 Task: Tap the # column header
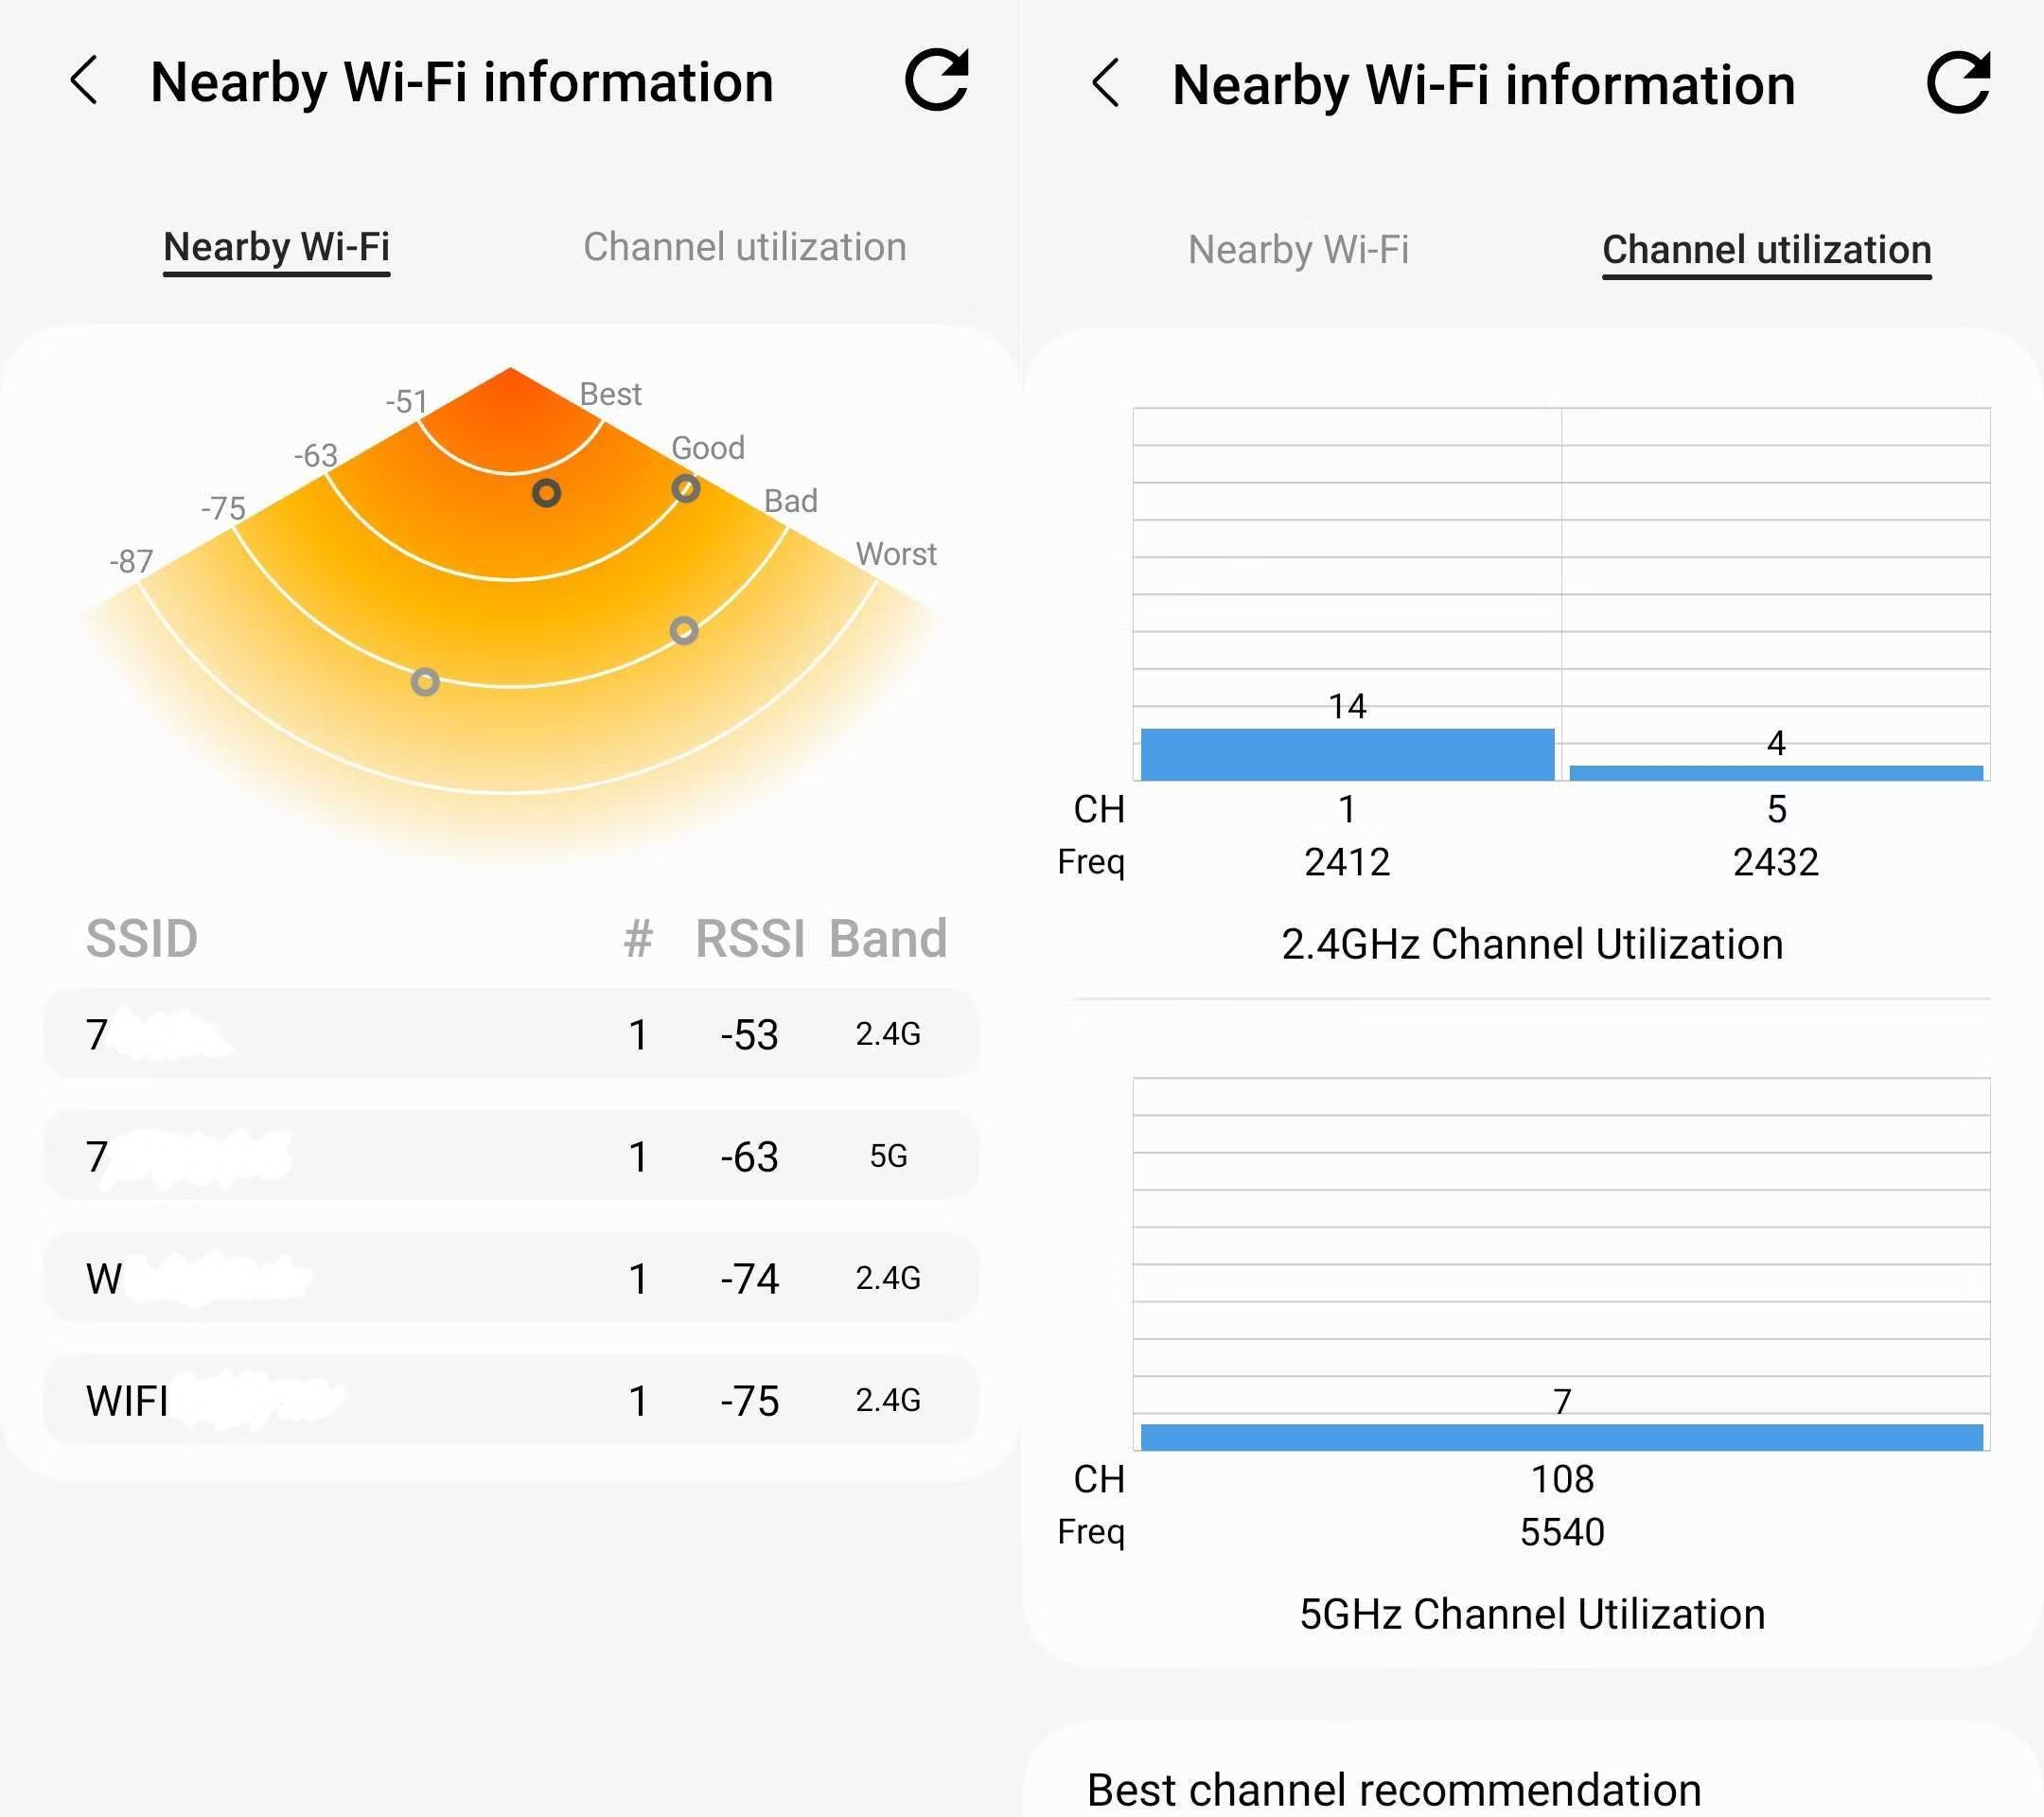(x=638, y=939)
